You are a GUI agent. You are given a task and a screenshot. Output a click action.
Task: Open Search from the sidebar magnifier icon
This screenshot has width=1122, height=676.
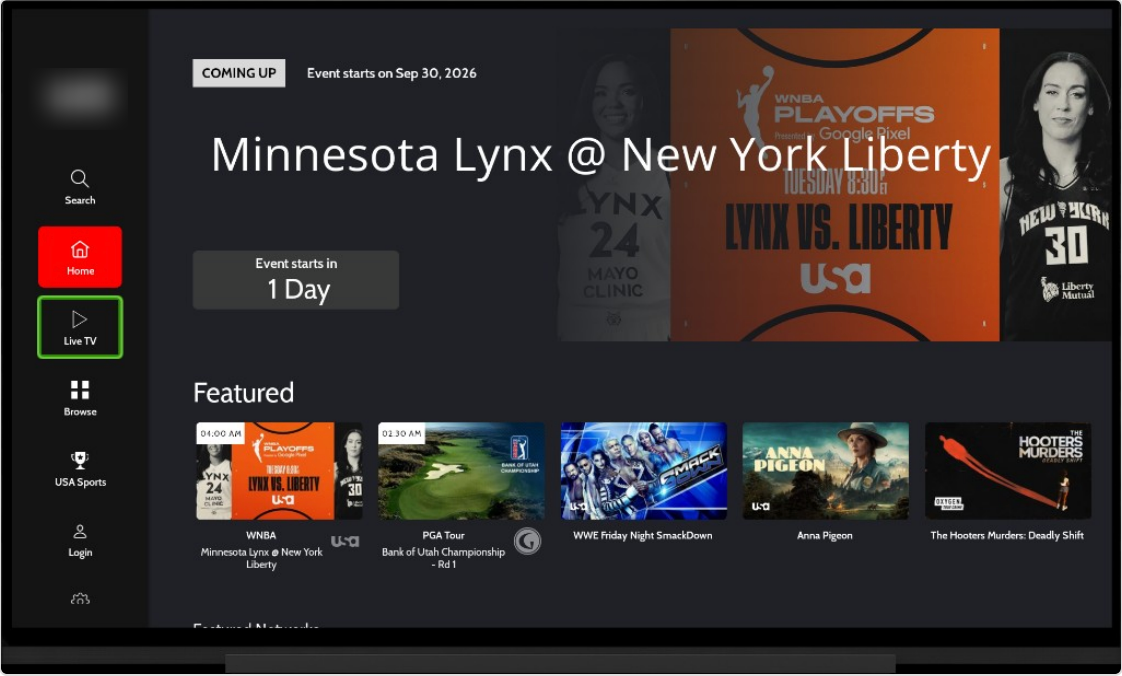tap(79, 178)
